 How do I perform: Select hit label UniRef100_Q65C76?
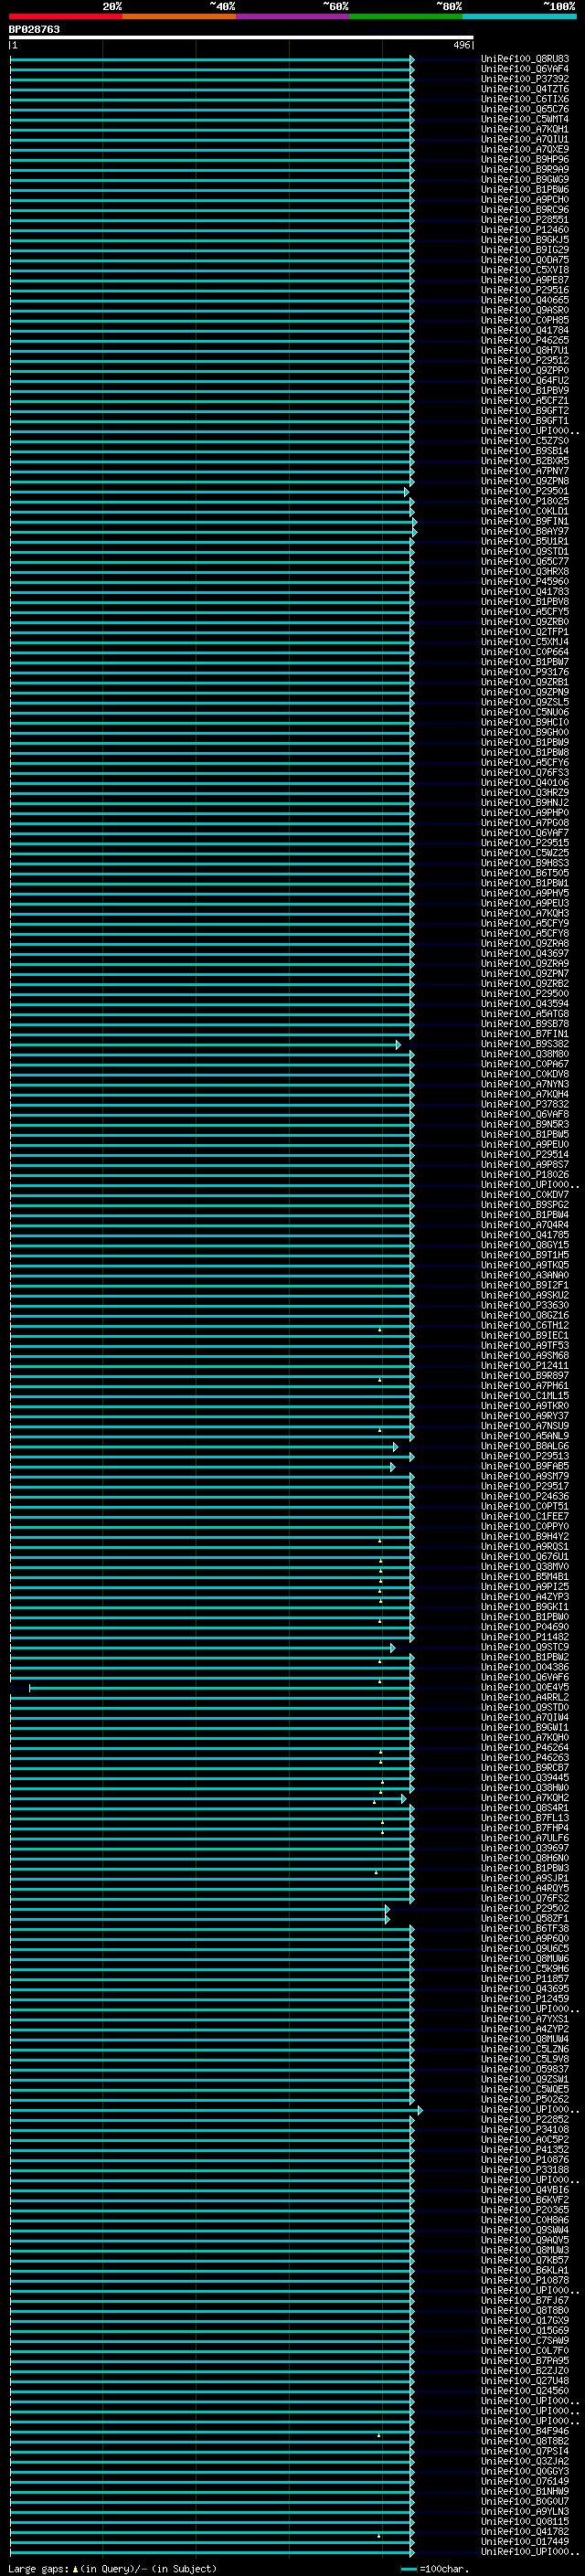(525, 109)
